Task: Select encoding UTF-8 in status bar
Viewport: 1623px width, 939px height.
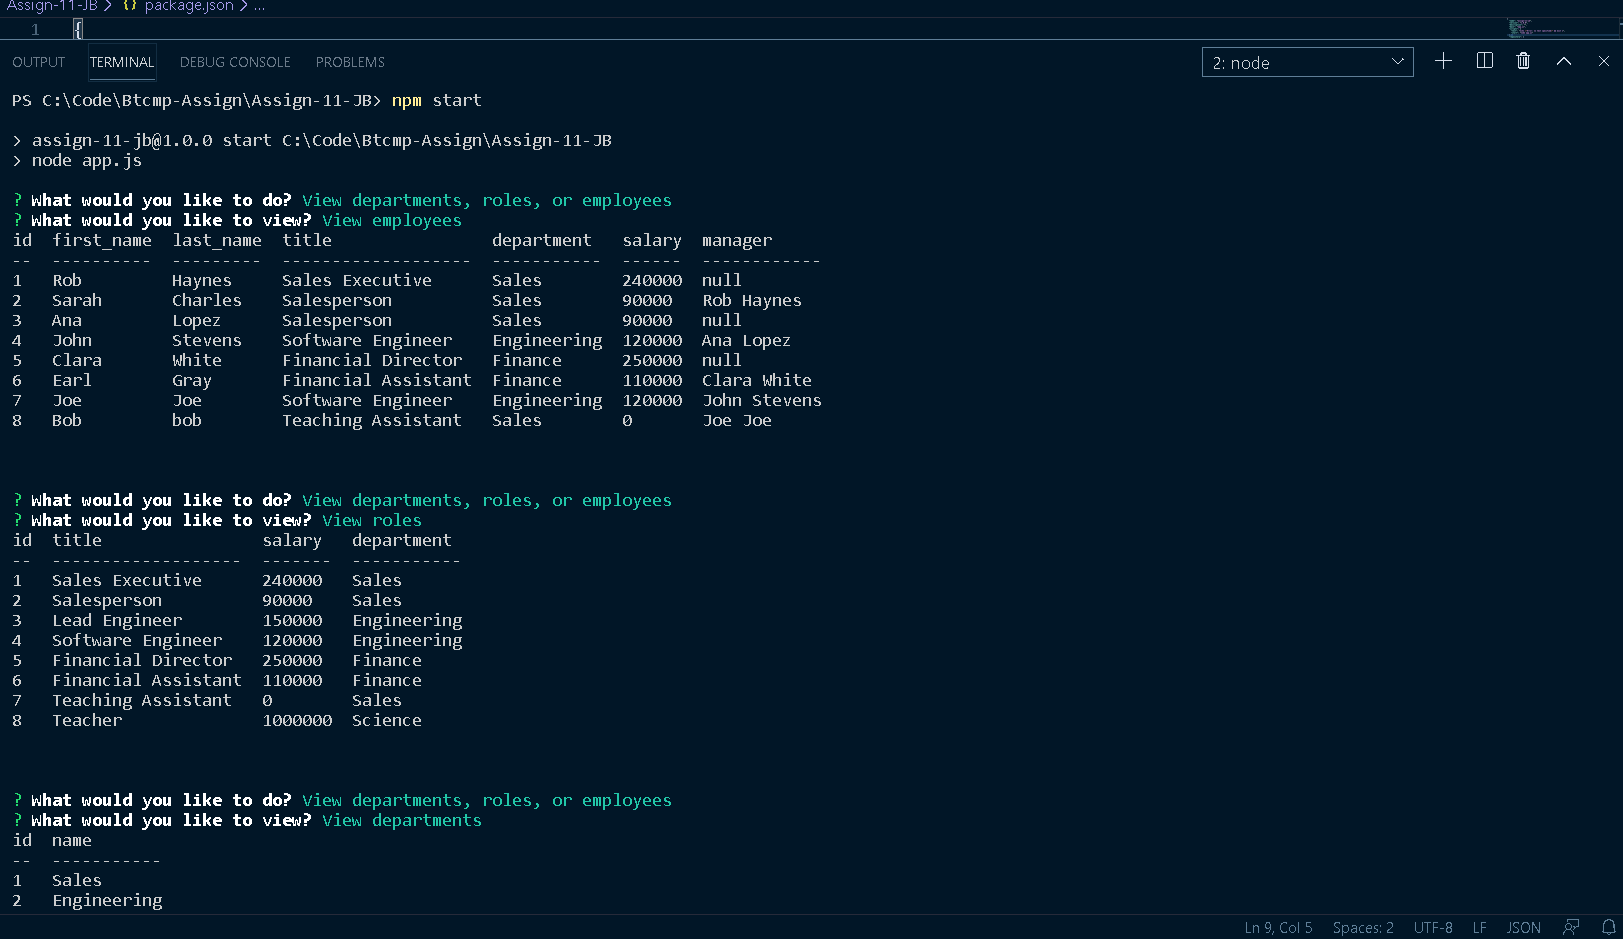Action: tap(1433, 927)
